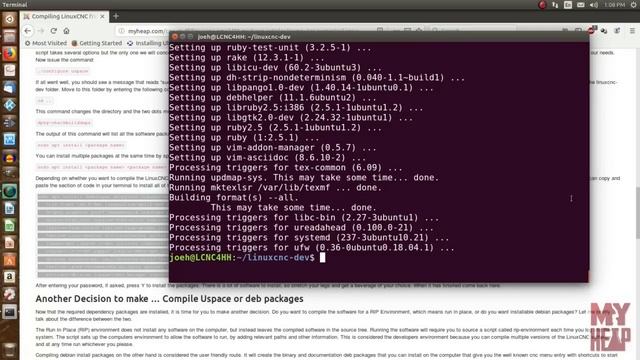Go back in the Firefox browser
The image size is (640, 360).
pos(28,31)
